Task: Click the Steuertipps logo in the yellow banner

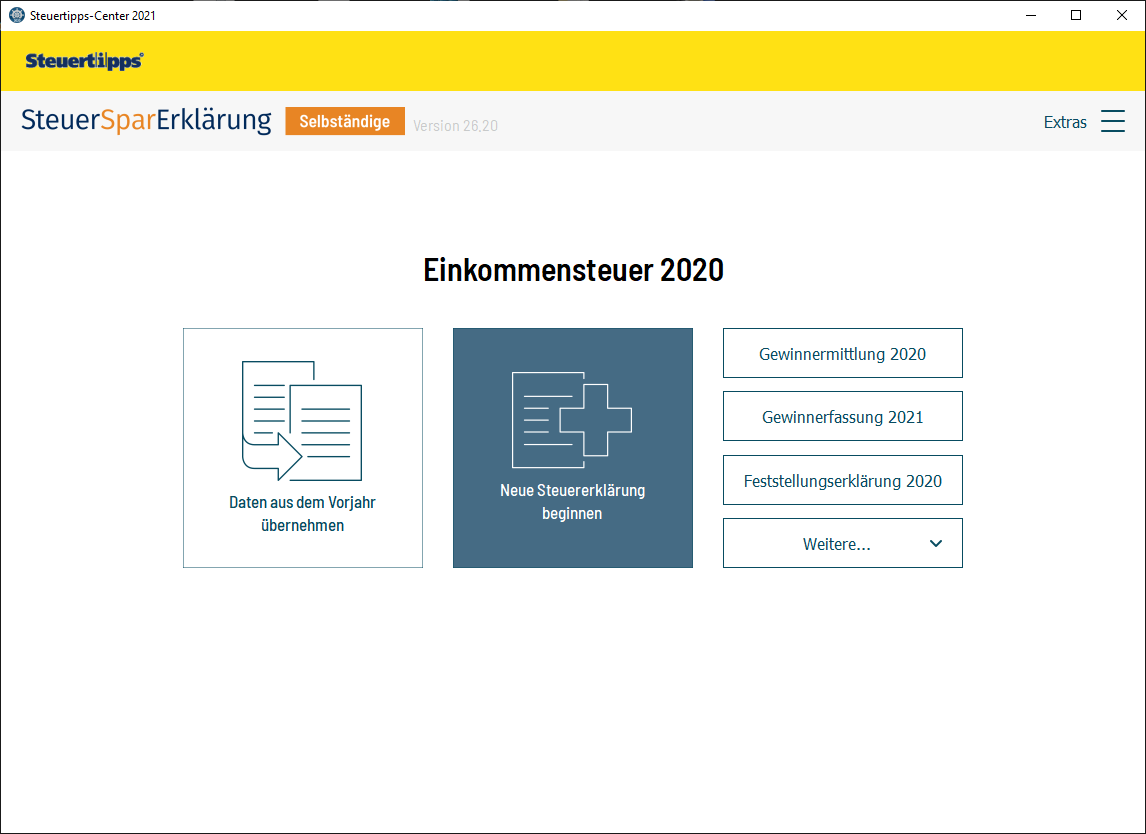Action: 84,61
